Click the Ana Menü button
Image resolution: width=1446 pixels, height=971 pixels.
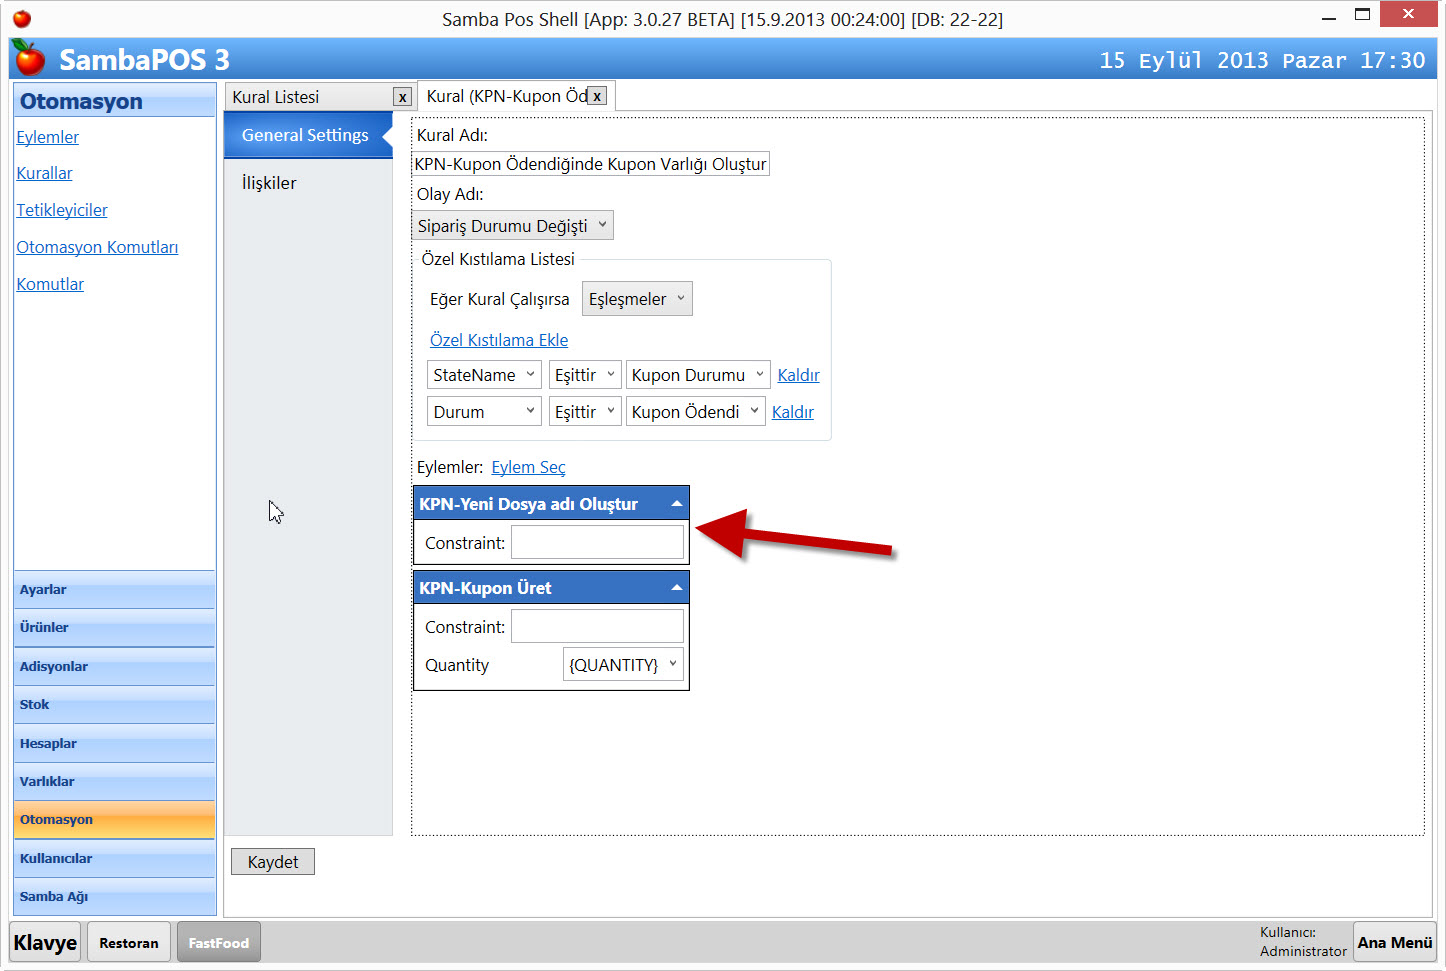coord(1394,942)
